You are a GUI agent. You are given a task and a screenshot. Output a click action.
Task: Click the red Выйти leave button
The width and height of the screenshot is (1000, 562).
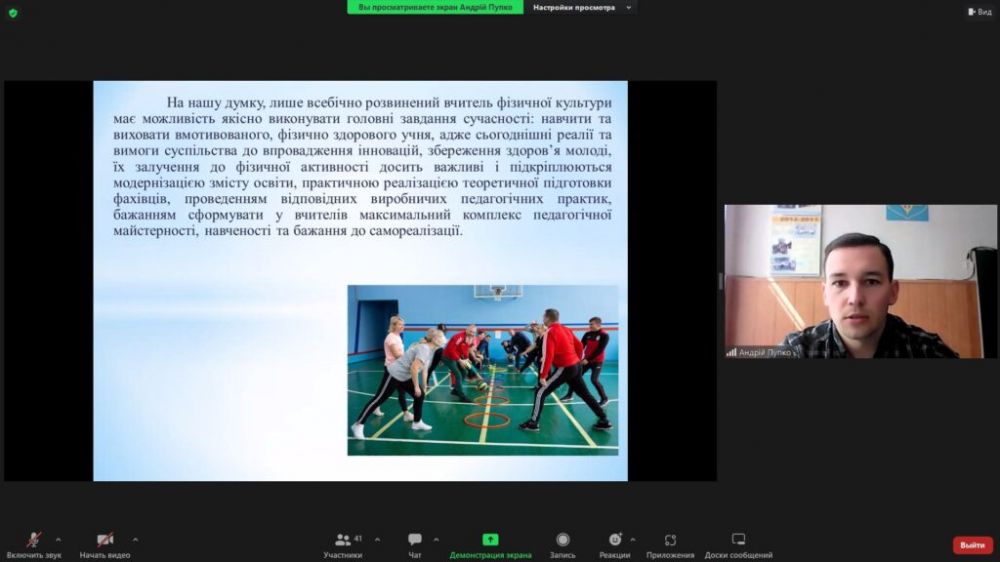(972, 545)
